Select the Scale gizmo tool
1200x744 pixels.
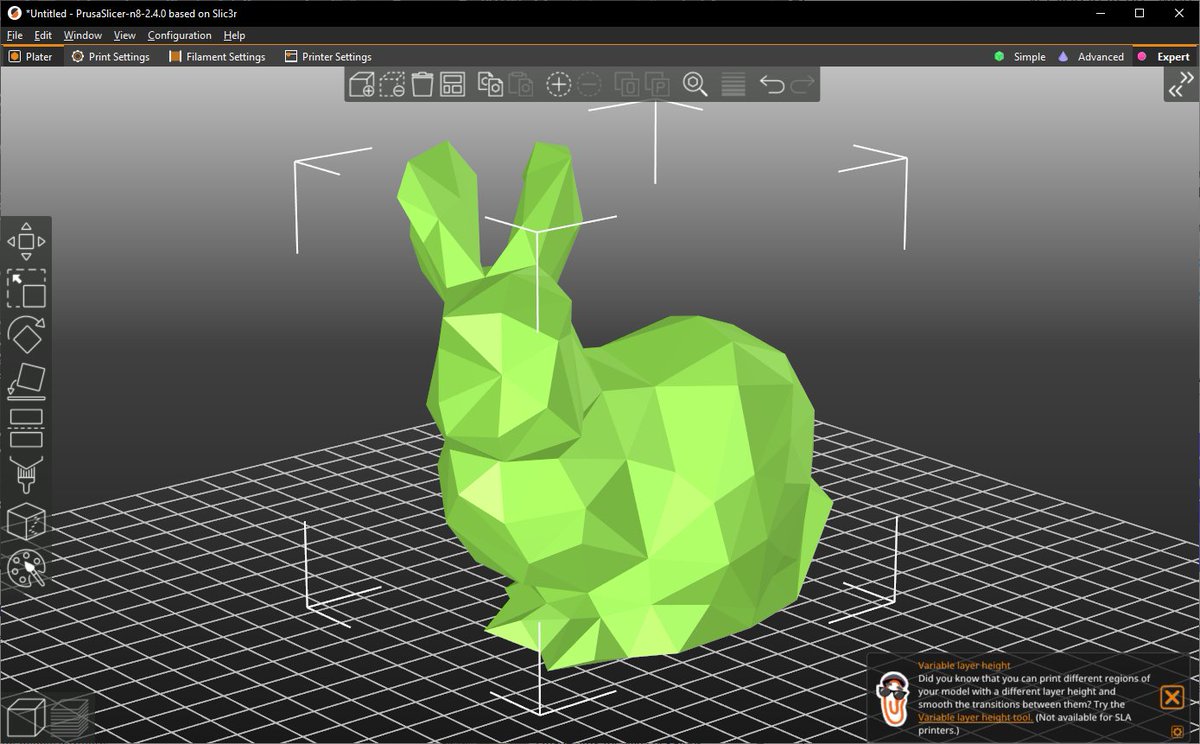tap(26, 288)
